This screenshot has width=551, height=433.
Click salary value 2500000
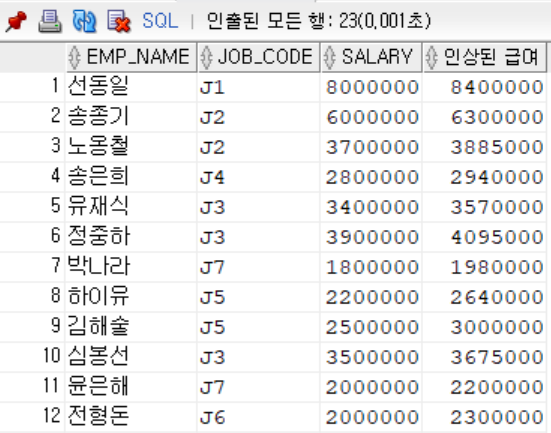(372, 327)
